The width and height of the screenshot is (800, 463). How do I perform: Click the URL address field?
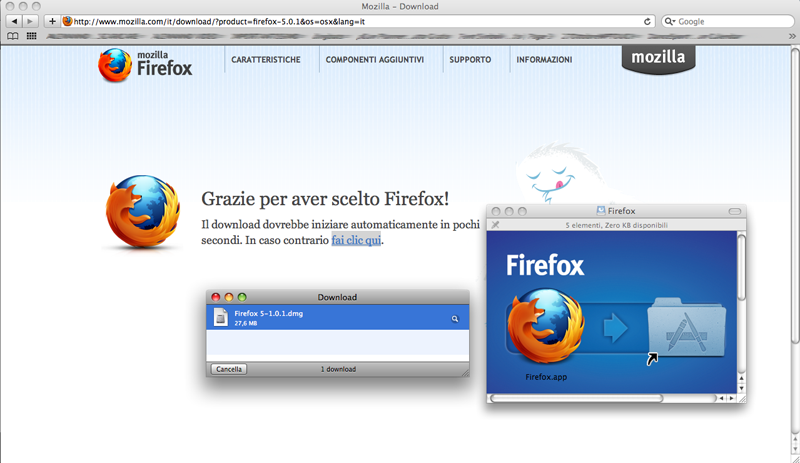(350, 21)
